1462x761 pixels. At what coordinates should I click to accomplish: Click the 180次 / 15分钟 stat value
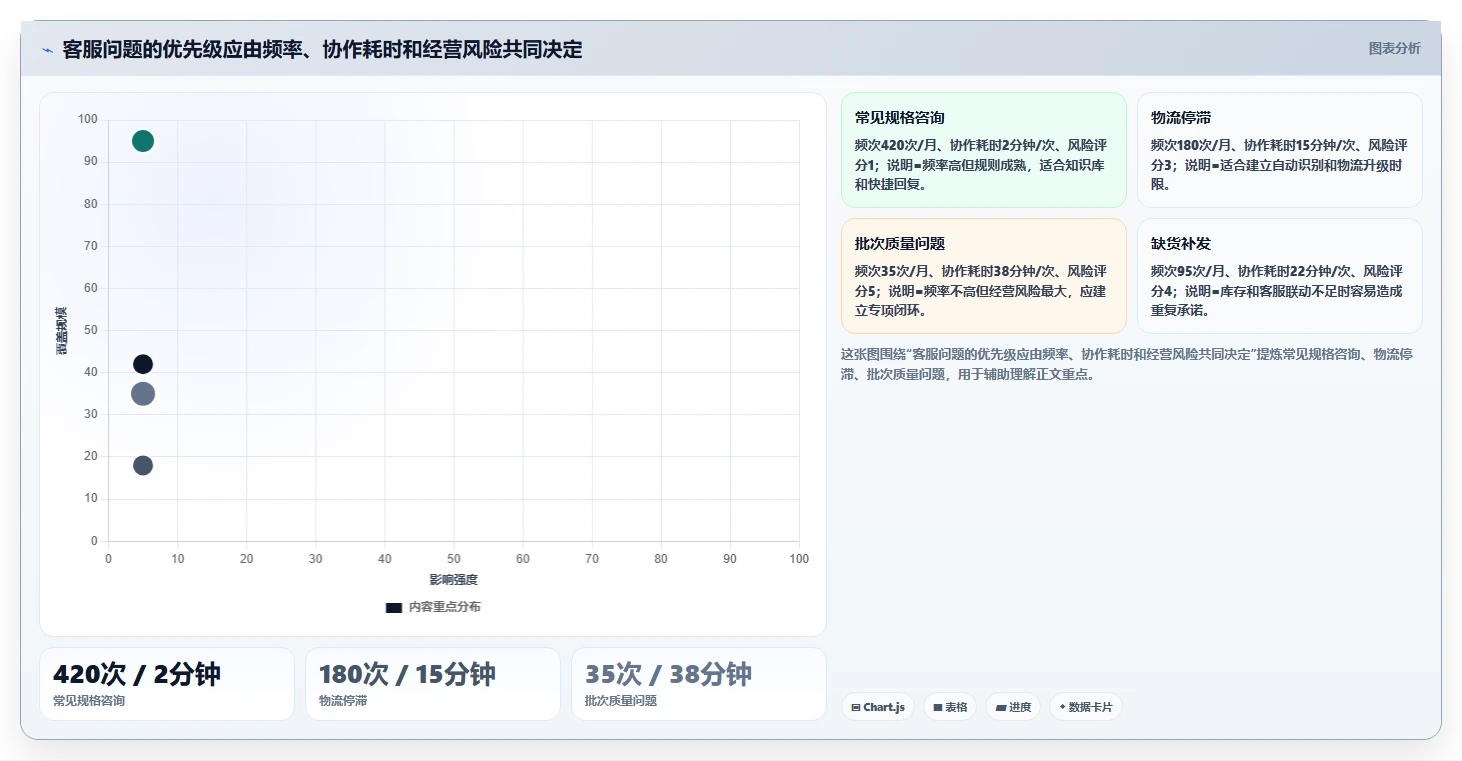tap(407, 674)
